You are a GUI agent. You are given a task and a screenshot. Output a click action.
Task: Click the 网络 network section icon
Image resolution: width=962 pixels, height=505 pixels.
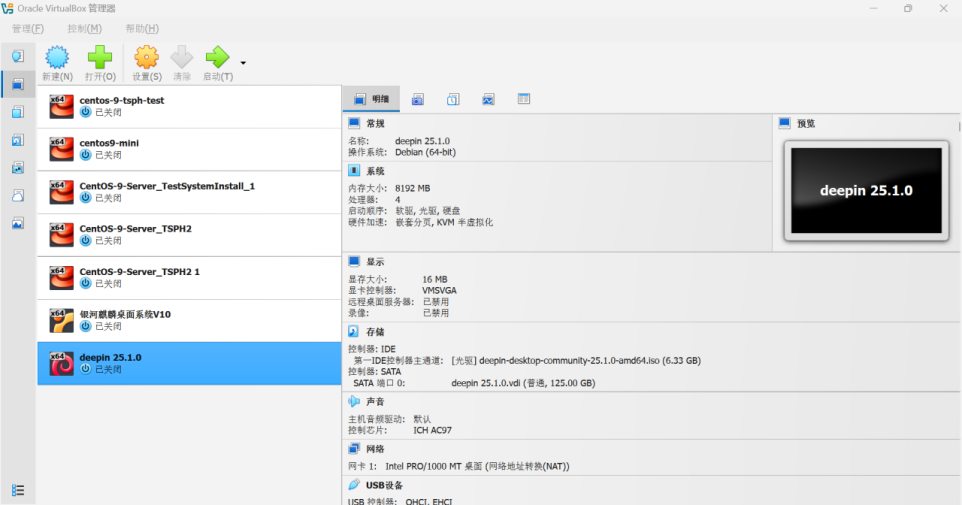coord(354,449)
